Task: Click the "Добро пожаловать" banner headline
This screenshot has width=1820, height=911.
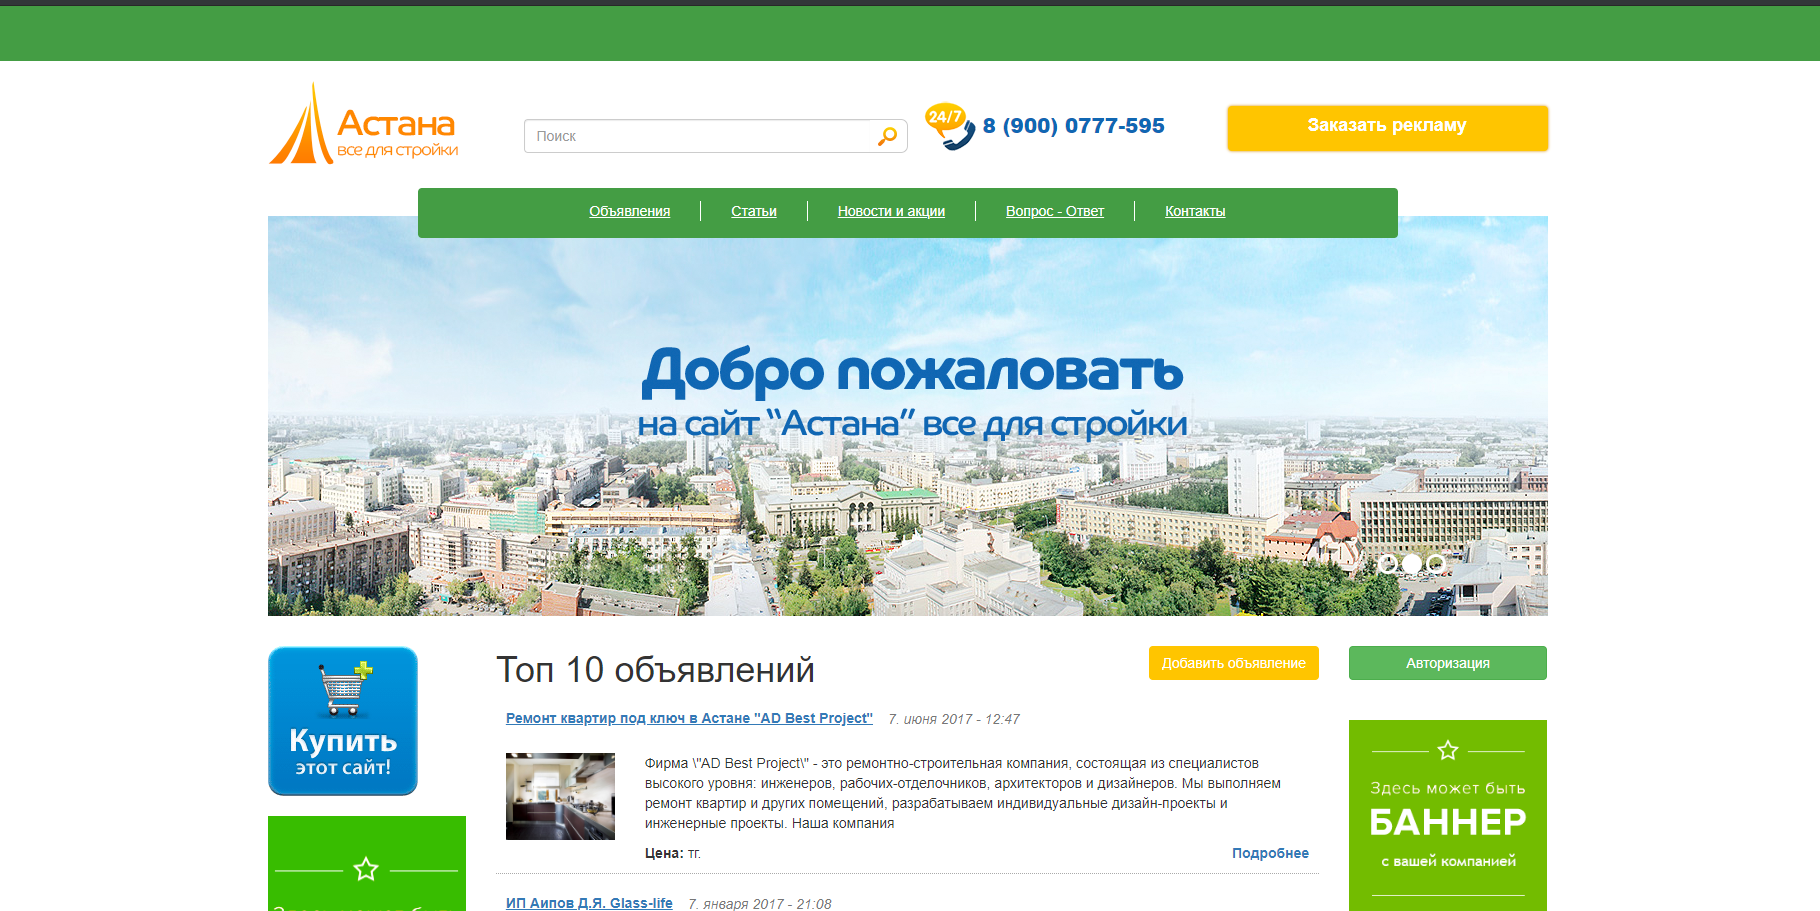Action: pos(912,372)
